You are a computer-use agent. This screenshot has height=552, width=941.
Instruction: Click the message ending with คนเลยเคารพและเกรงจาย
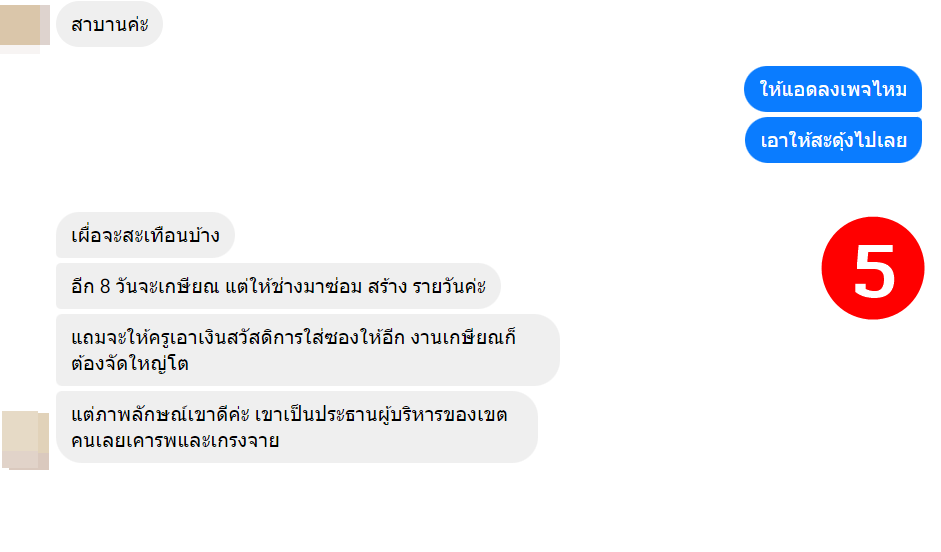point(296,427)
